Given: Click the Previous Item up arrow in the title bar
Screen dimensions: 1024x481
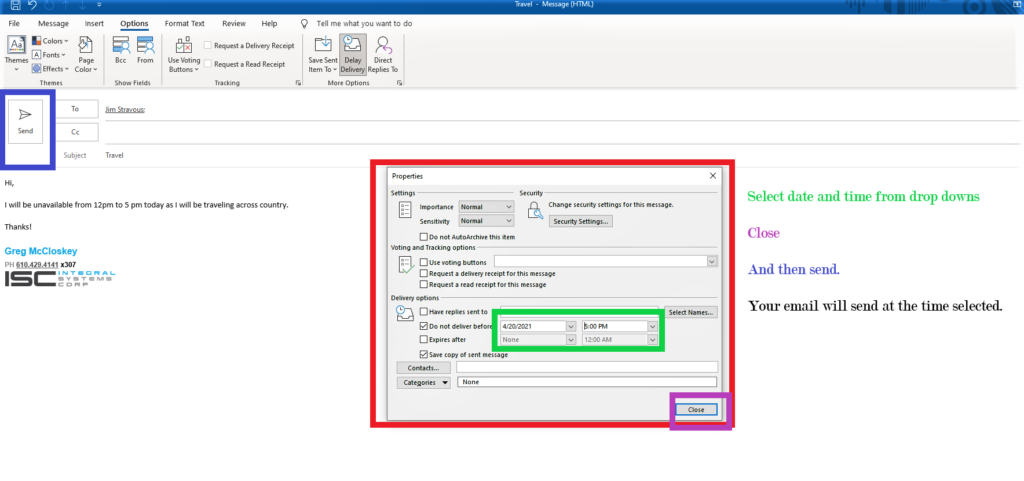Looking at the screenshot, I should pyautogui.click(x=65, y=5).
